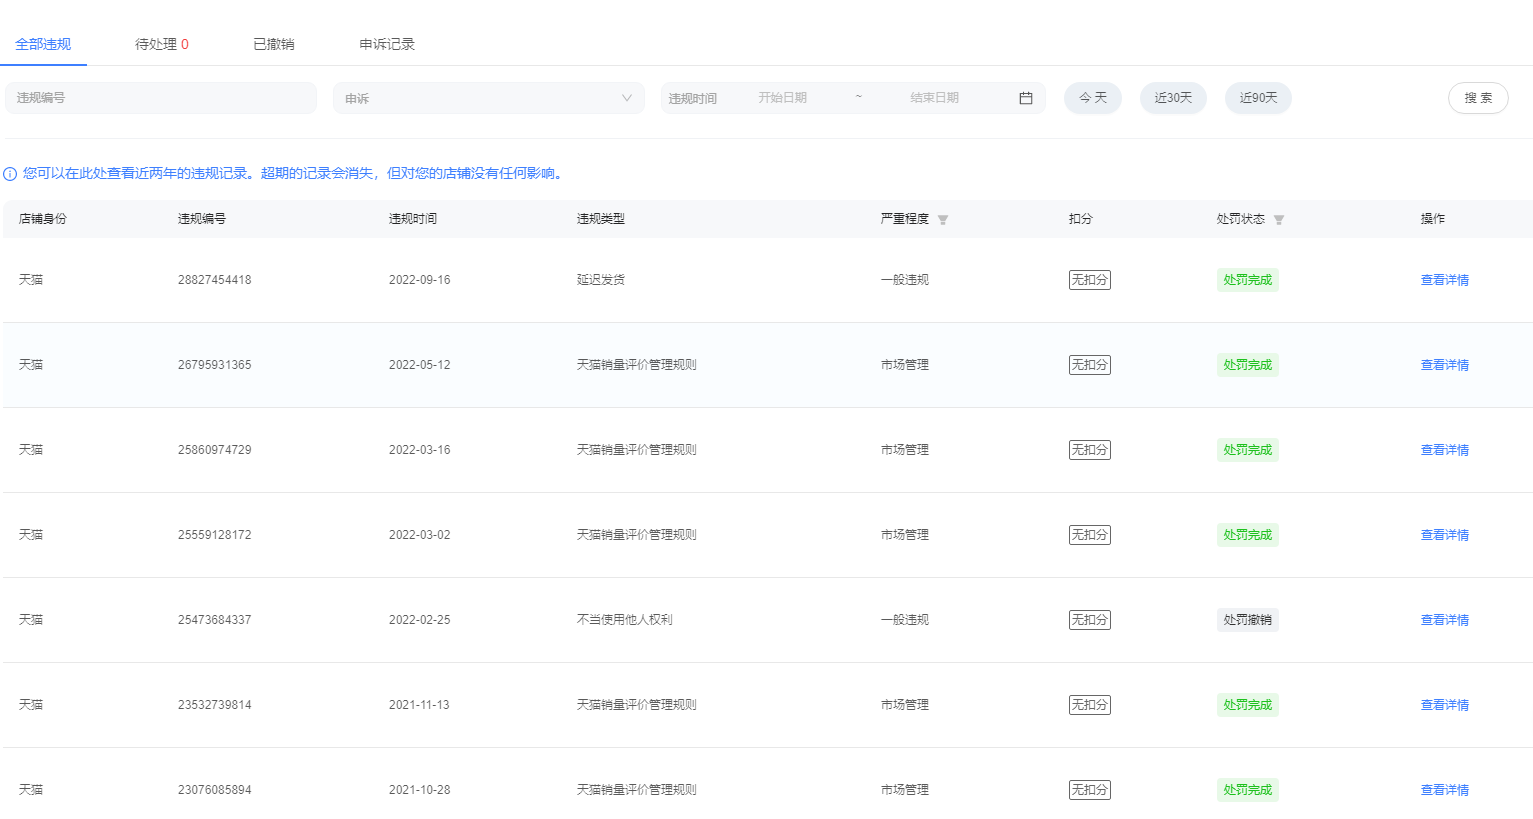The image size is (1533, 819).
Task: Open the calendar icon in date range
Action: coord(1025,98)
